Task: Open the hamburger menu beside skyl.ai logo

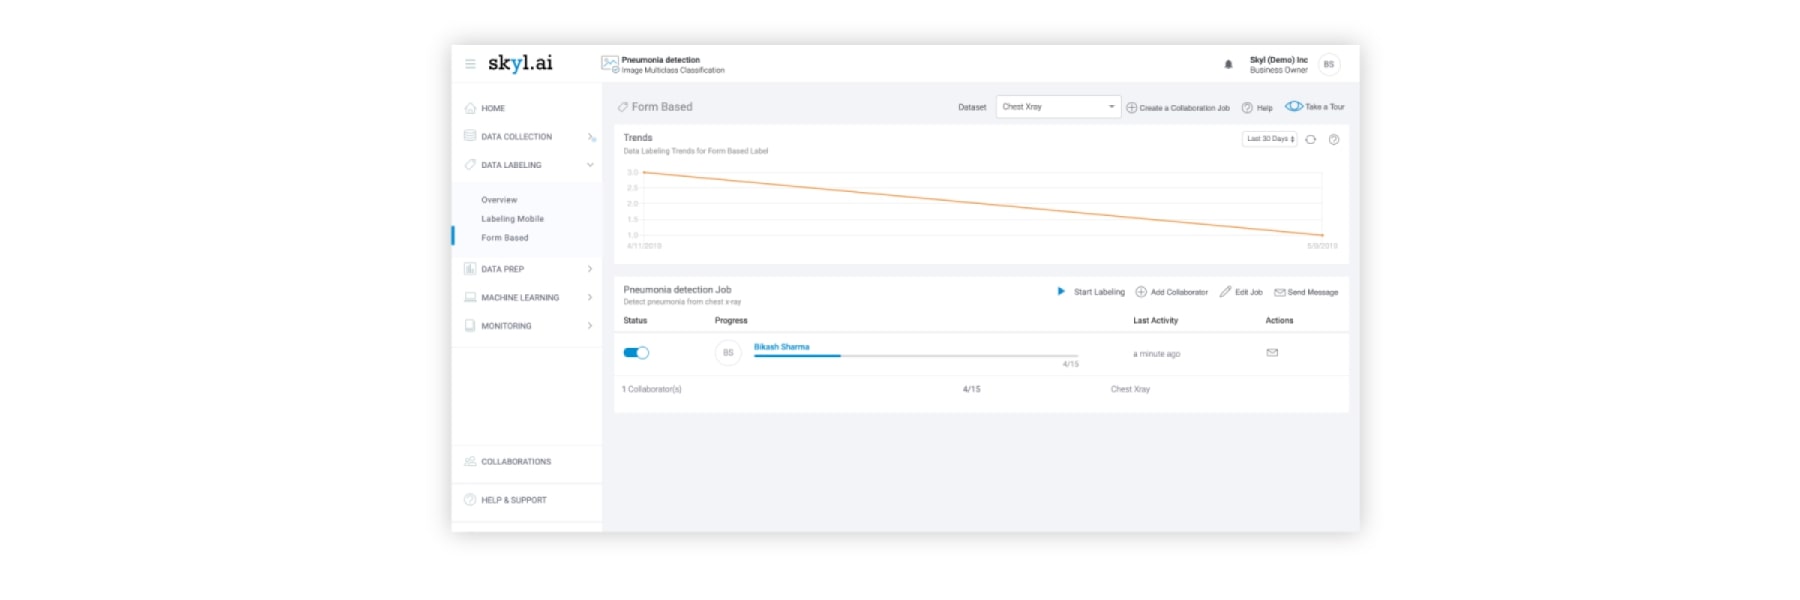Action: click(x=470, y=64)
